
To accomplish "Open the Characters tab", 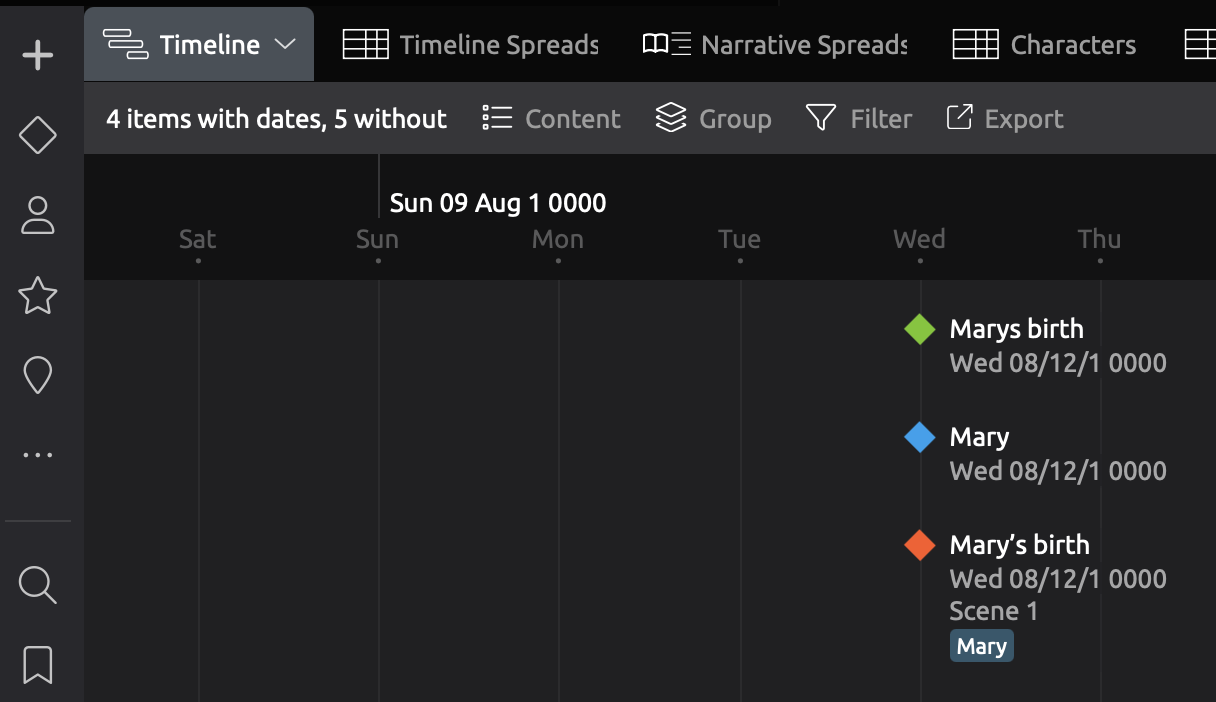I will click(x=1045, y=45).
